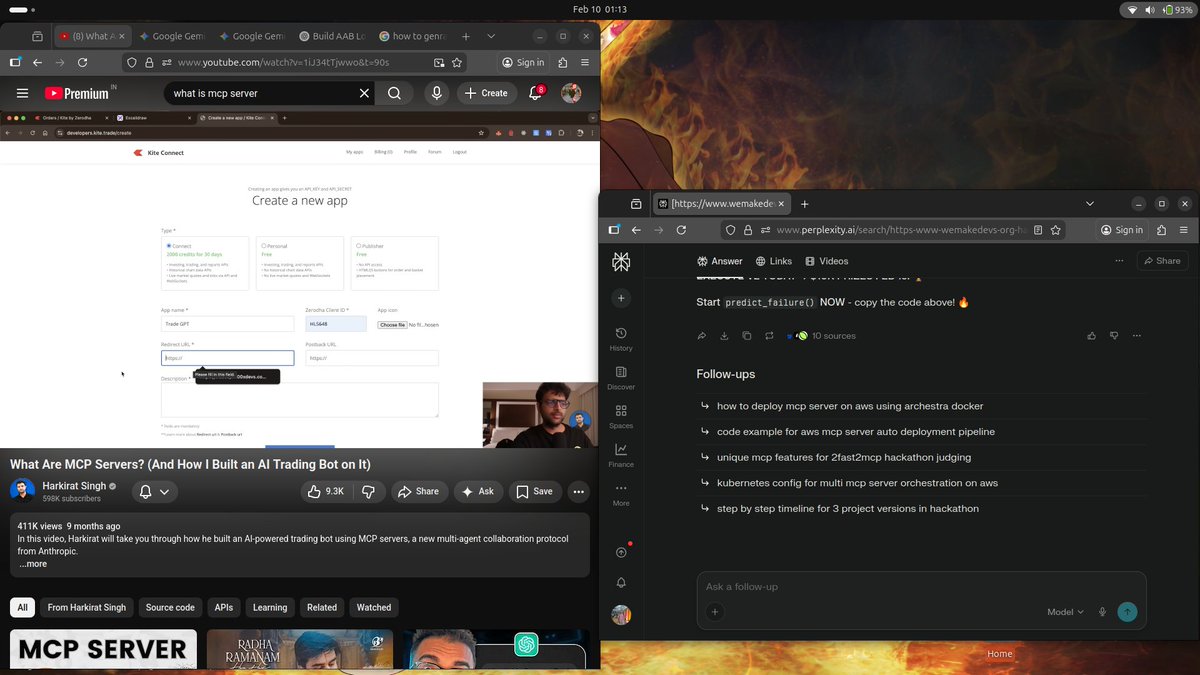The image size is (1200, 675).
Task: Clear the YouTube search box with X
Action: pyautogui.click(x=365, y=93)
